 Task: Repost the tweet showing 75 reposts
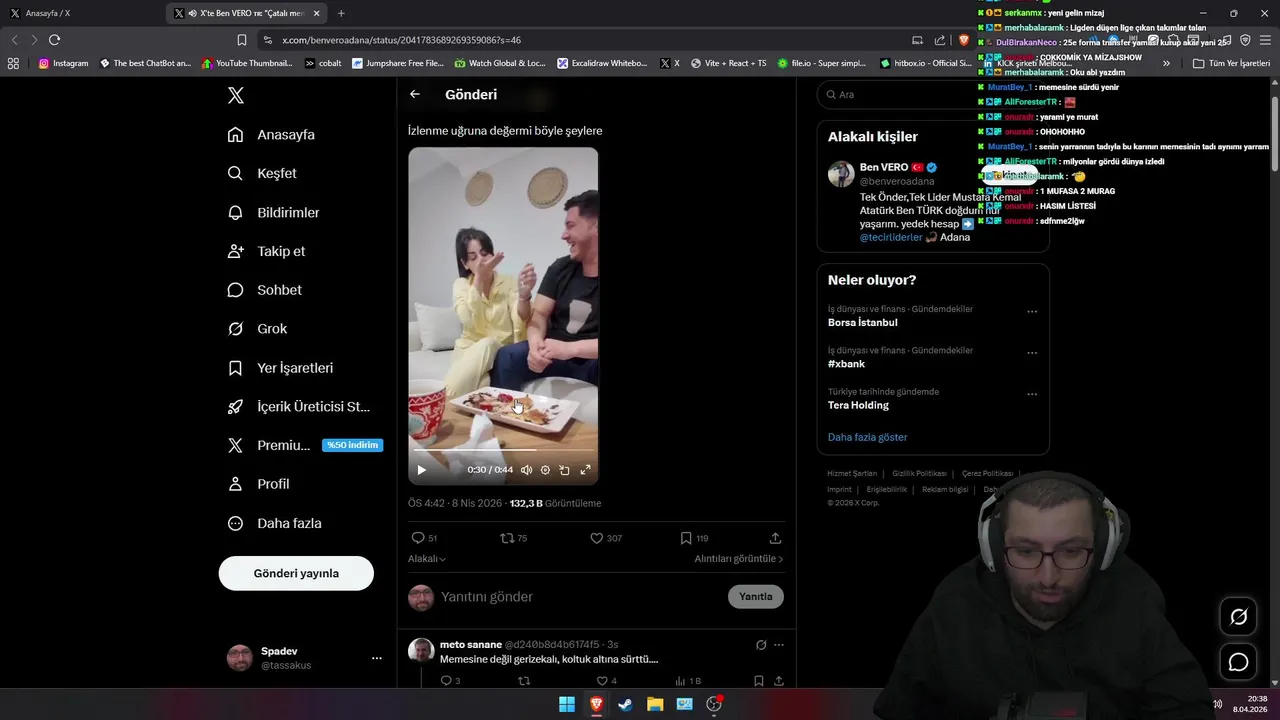tap(513, 538)
